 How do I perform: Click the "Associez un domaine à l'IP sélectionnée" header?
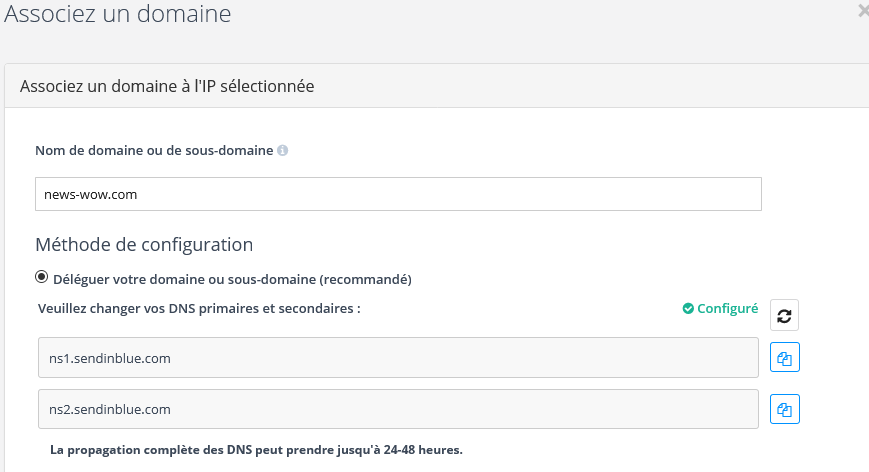[167, 87]
